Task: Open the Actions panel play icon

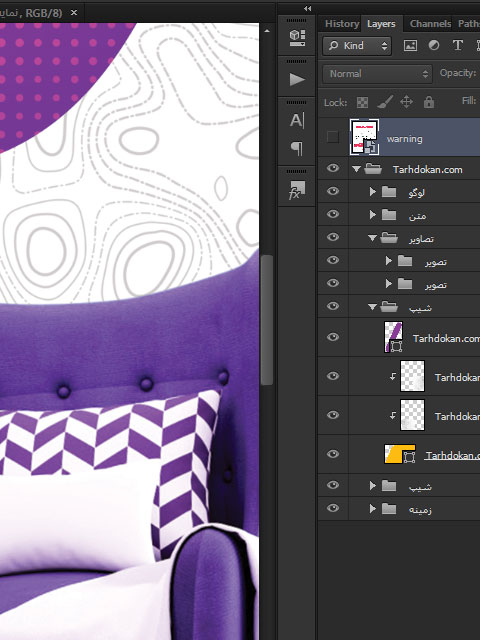Action: [x=297, y=79]
